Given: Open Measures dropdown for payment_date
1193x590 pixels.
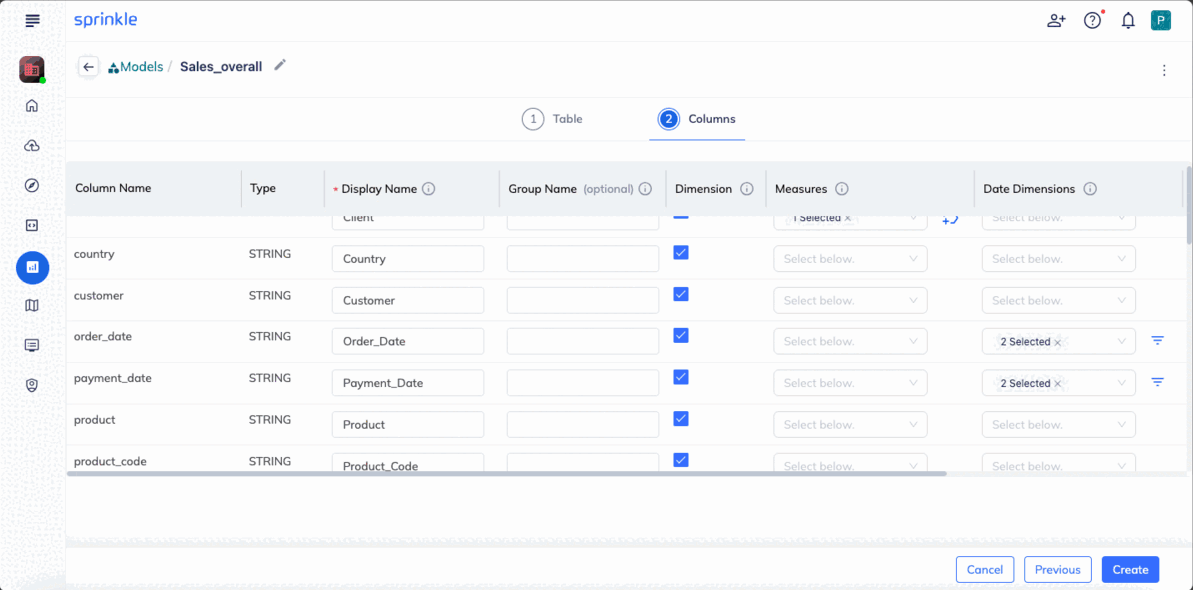Looking at the screenshot, I should [x=851, y=383].
